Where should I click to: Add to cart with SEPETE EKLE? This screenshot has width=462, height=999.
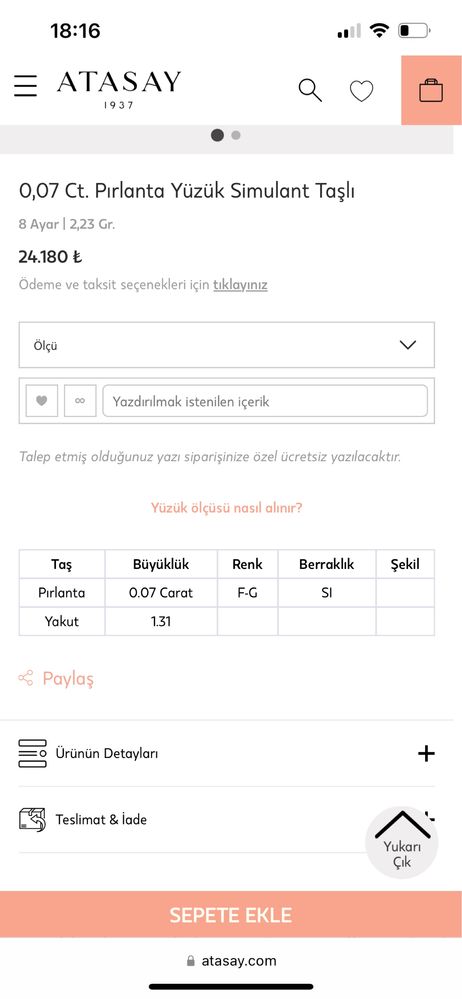coord(231,915)
